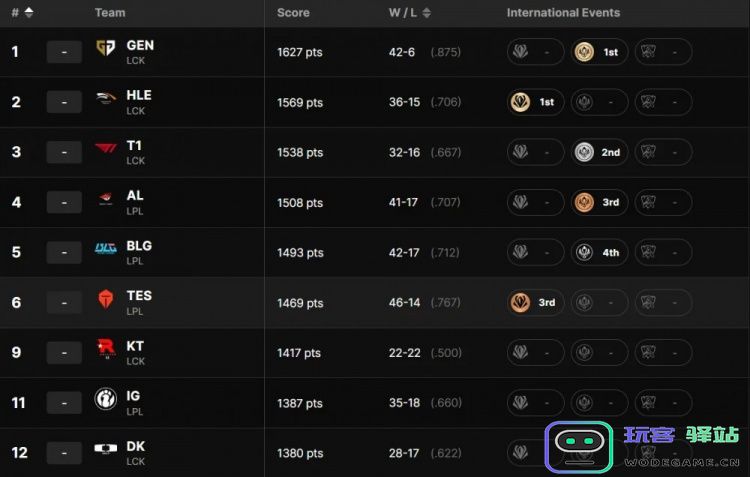
Task: Open TES's 3rd place event badge
Action: click(535, 302)
